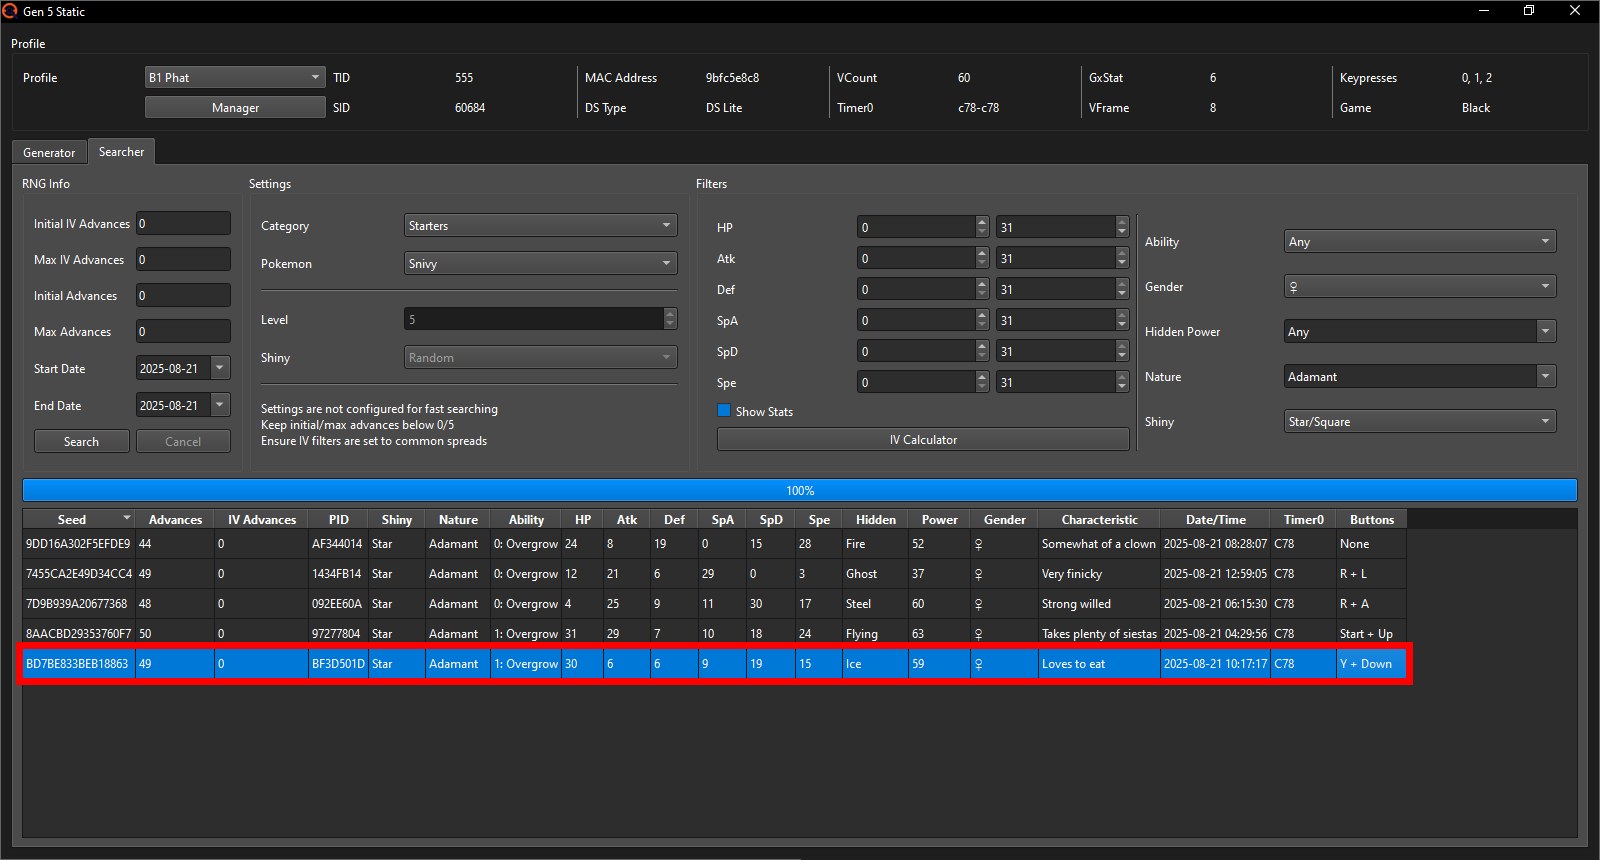Select result row with seed 9DD16A302F5EFDE9
The width and height of the screenshot is (1600, 860).
78,544
